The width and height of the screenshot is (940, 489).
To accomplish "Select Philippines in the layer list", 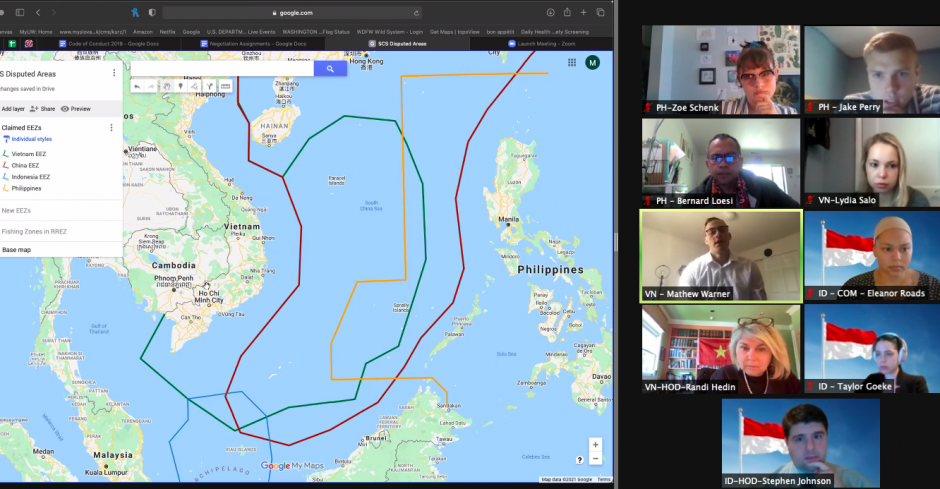I will point(26,188).
